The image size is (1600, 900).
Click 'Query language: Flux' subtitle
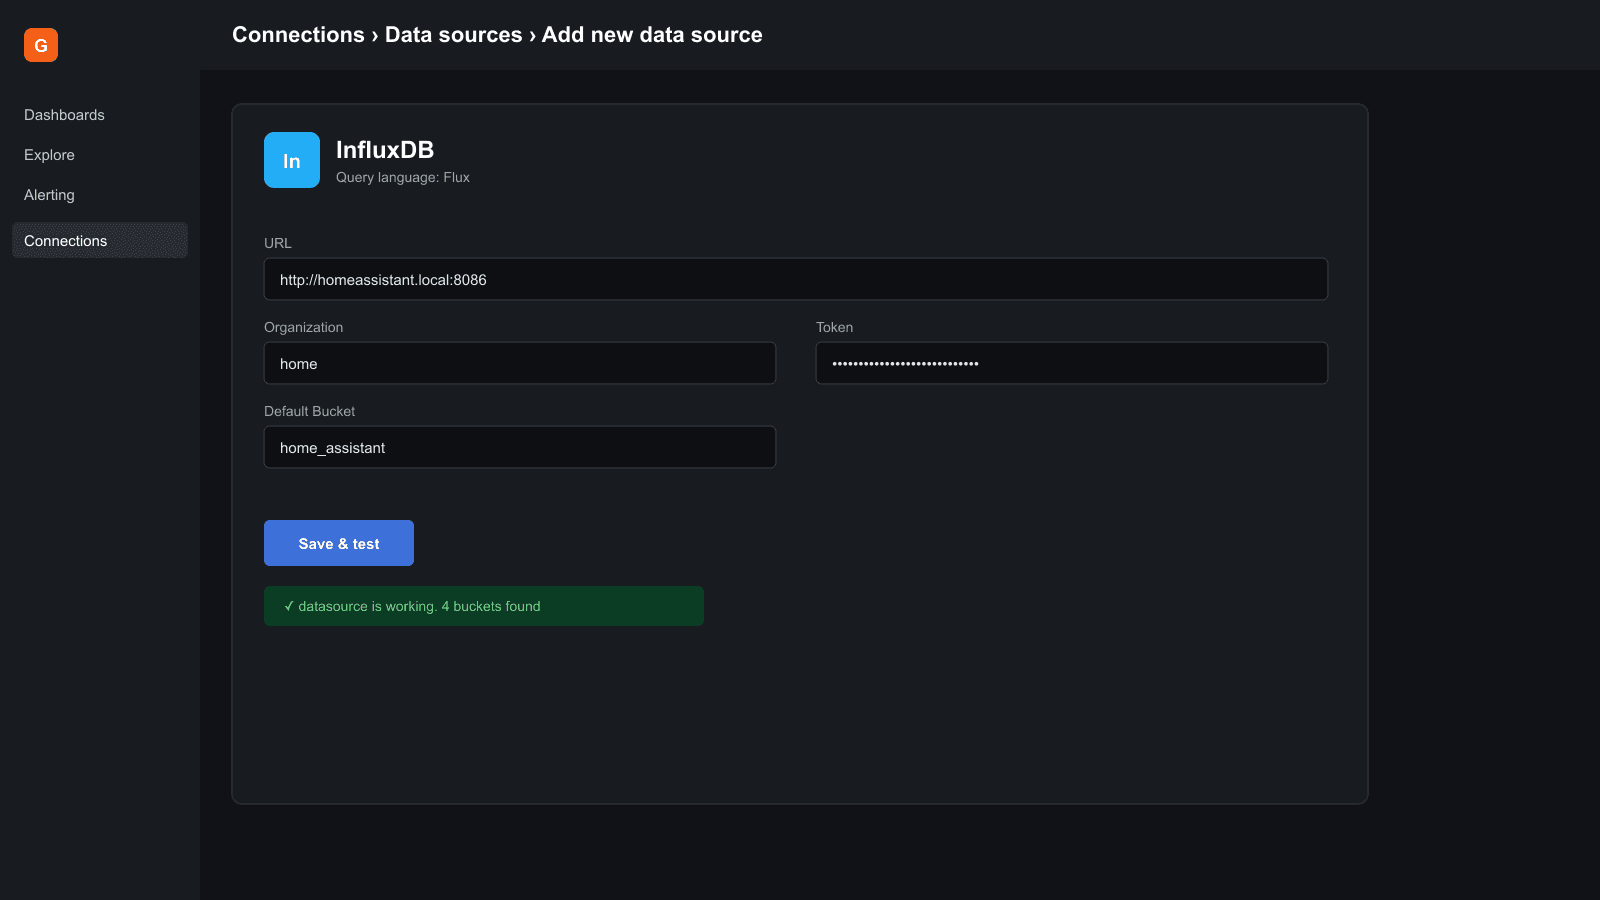point(403,177)
